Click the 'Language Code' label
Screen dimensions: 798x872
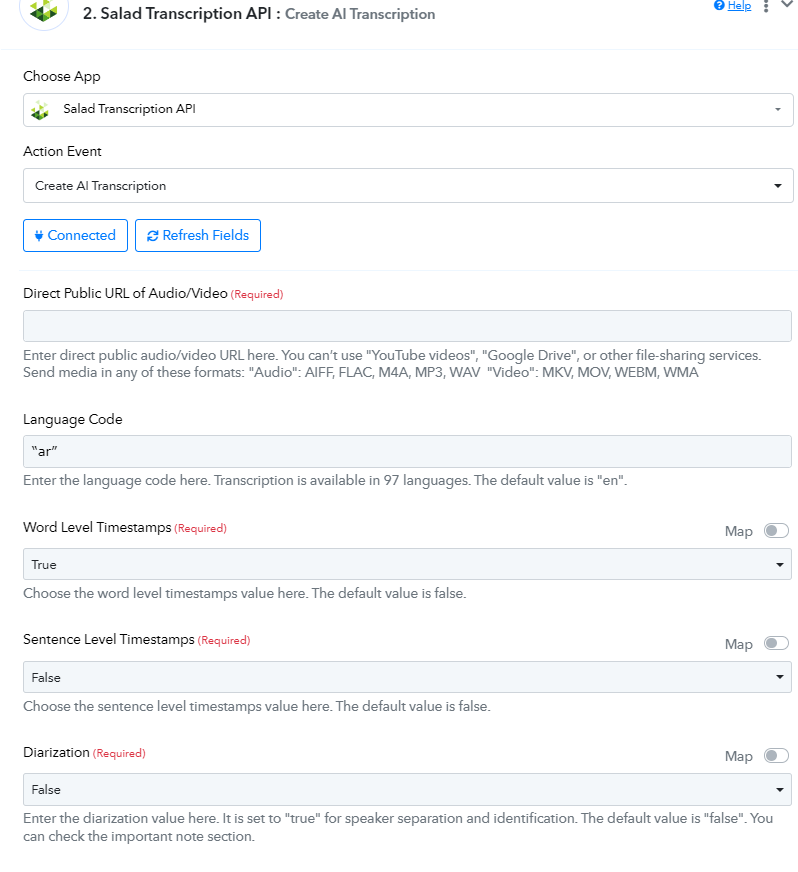73,419
